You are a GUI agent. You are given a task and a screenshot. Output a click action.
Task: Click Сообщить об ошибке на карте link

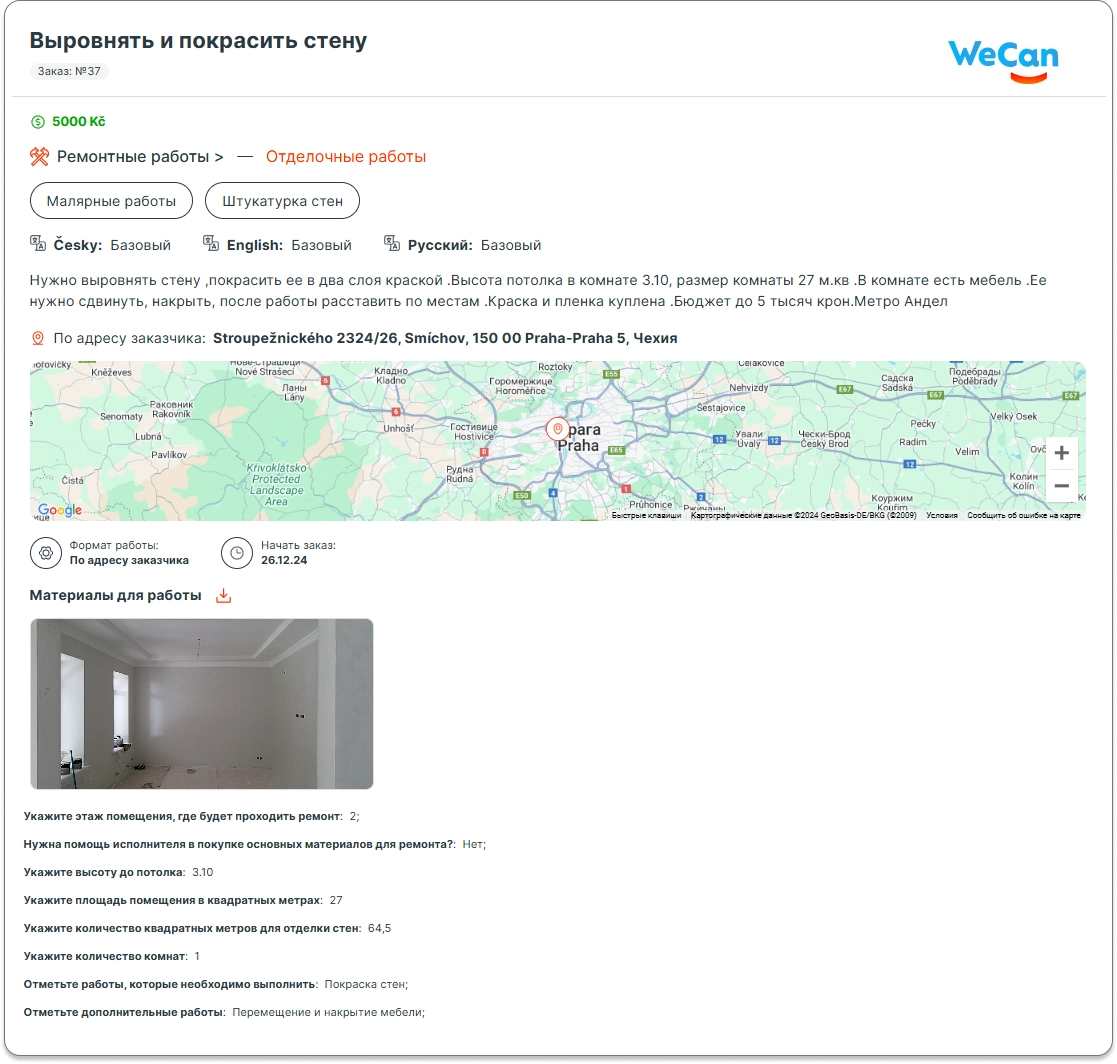pos(1024,515)
